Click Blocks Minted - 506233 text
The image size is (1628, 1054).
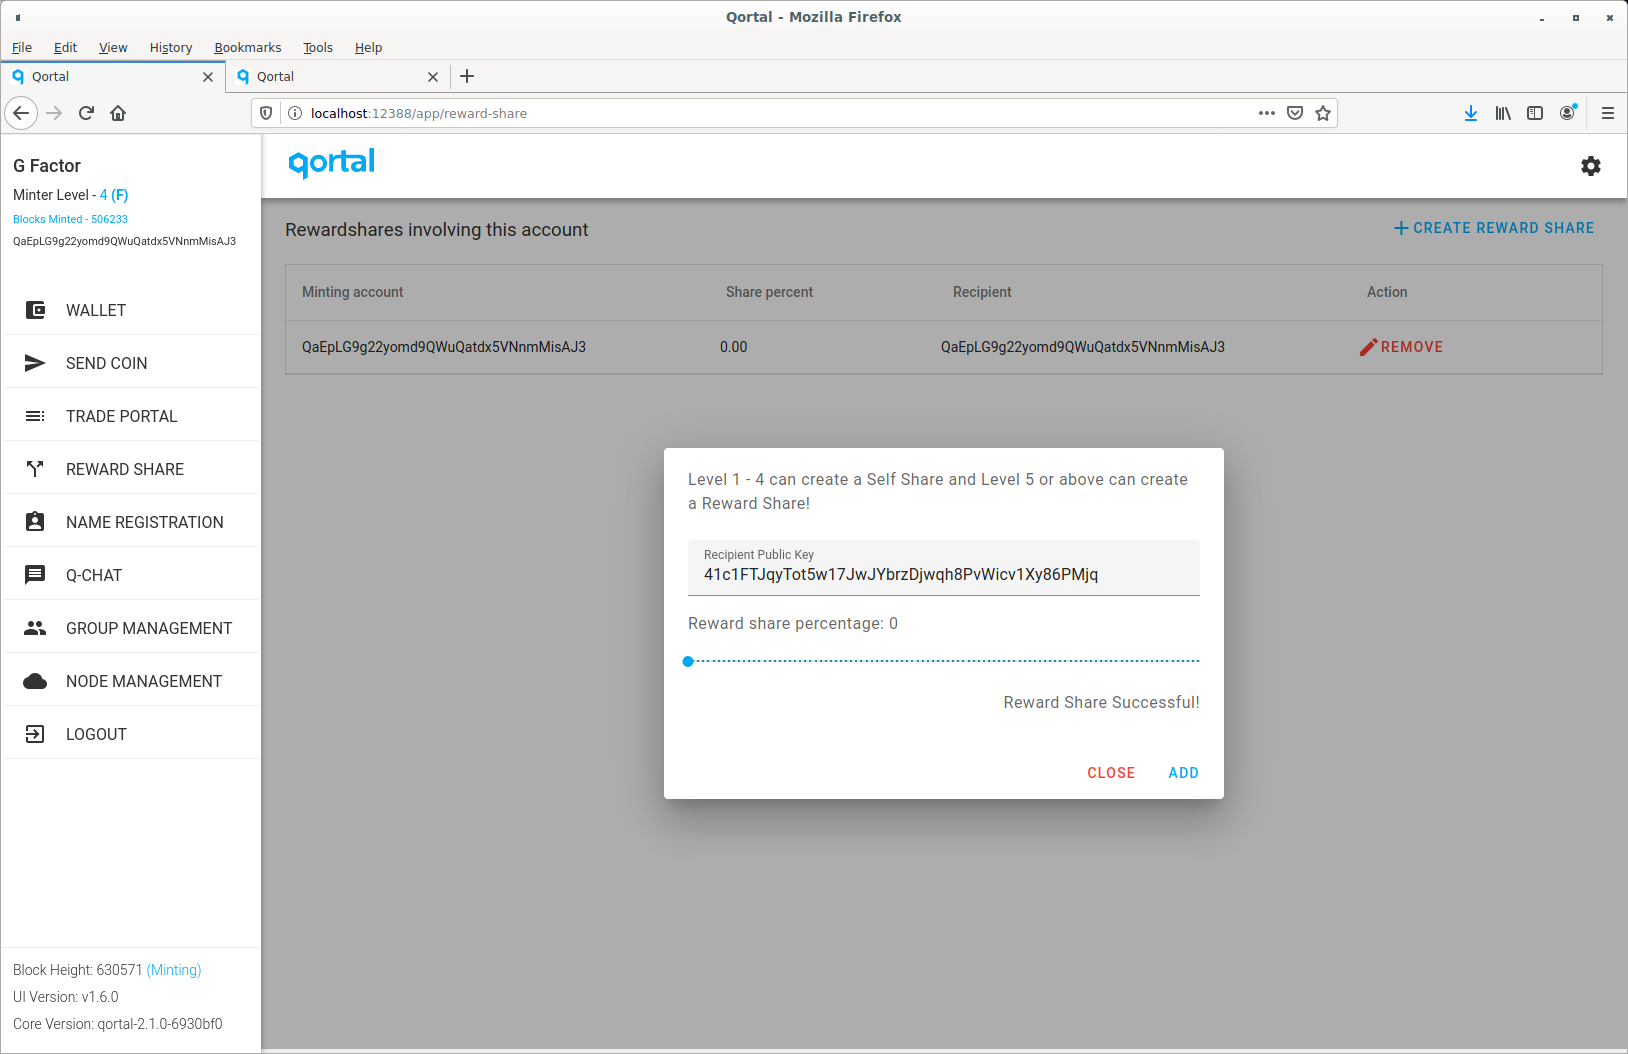coord(70,219)
